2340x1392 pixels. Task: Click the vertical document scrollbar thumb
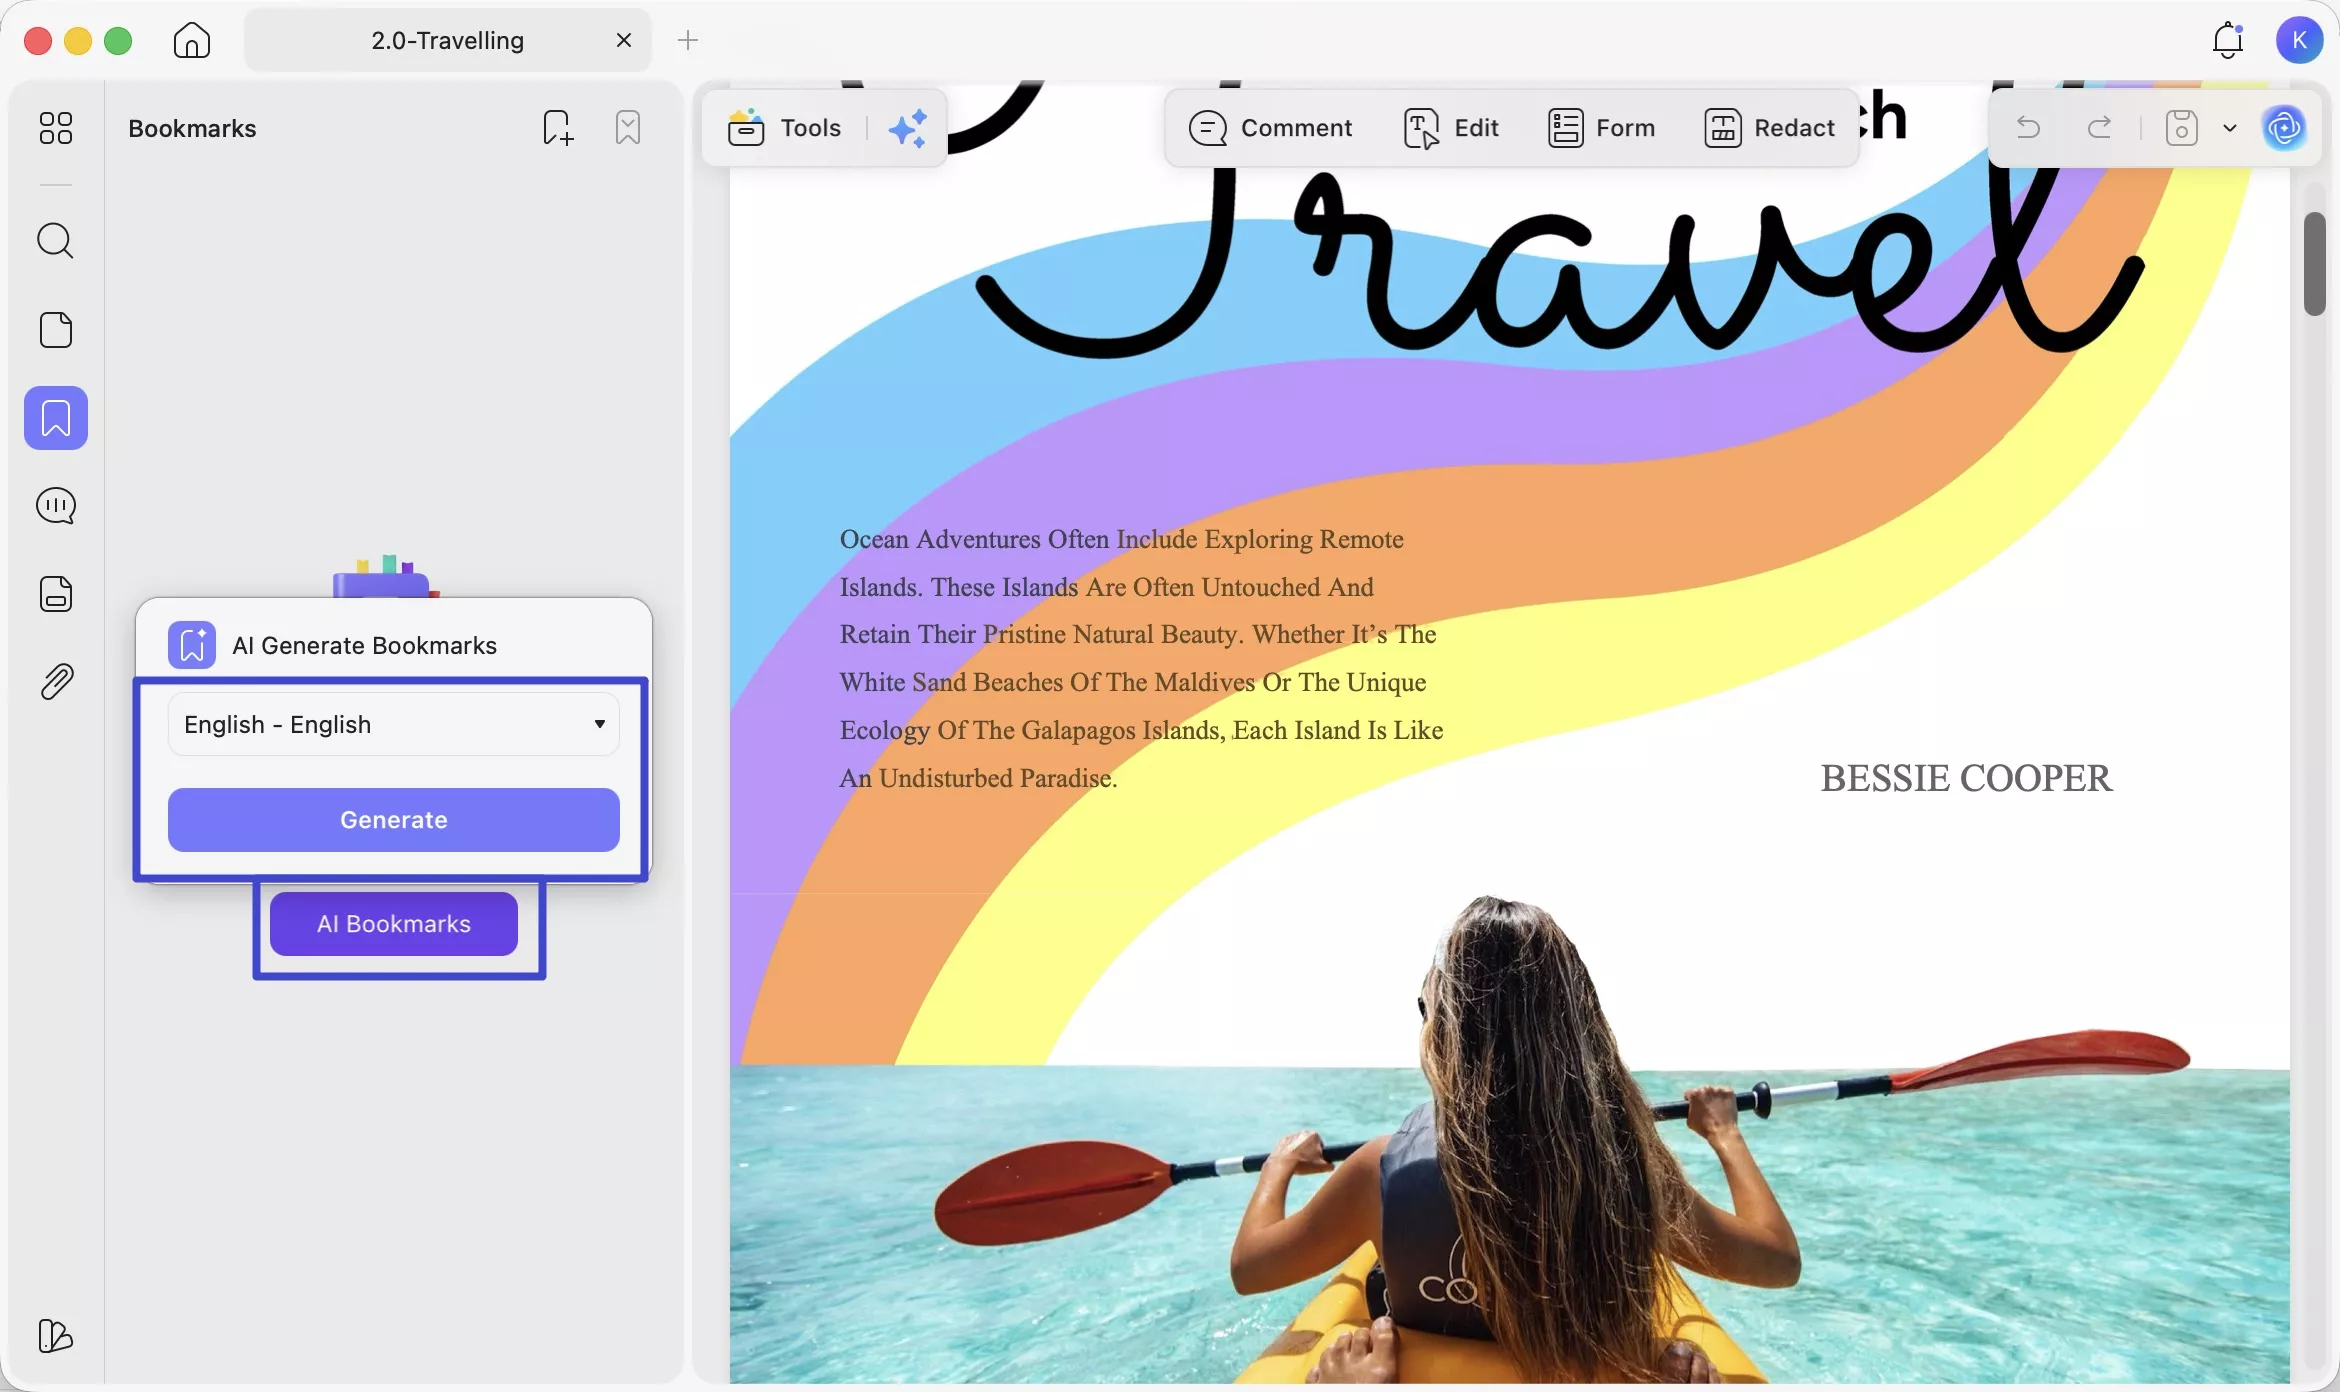pyautogui.click(x=2314, y=264)
